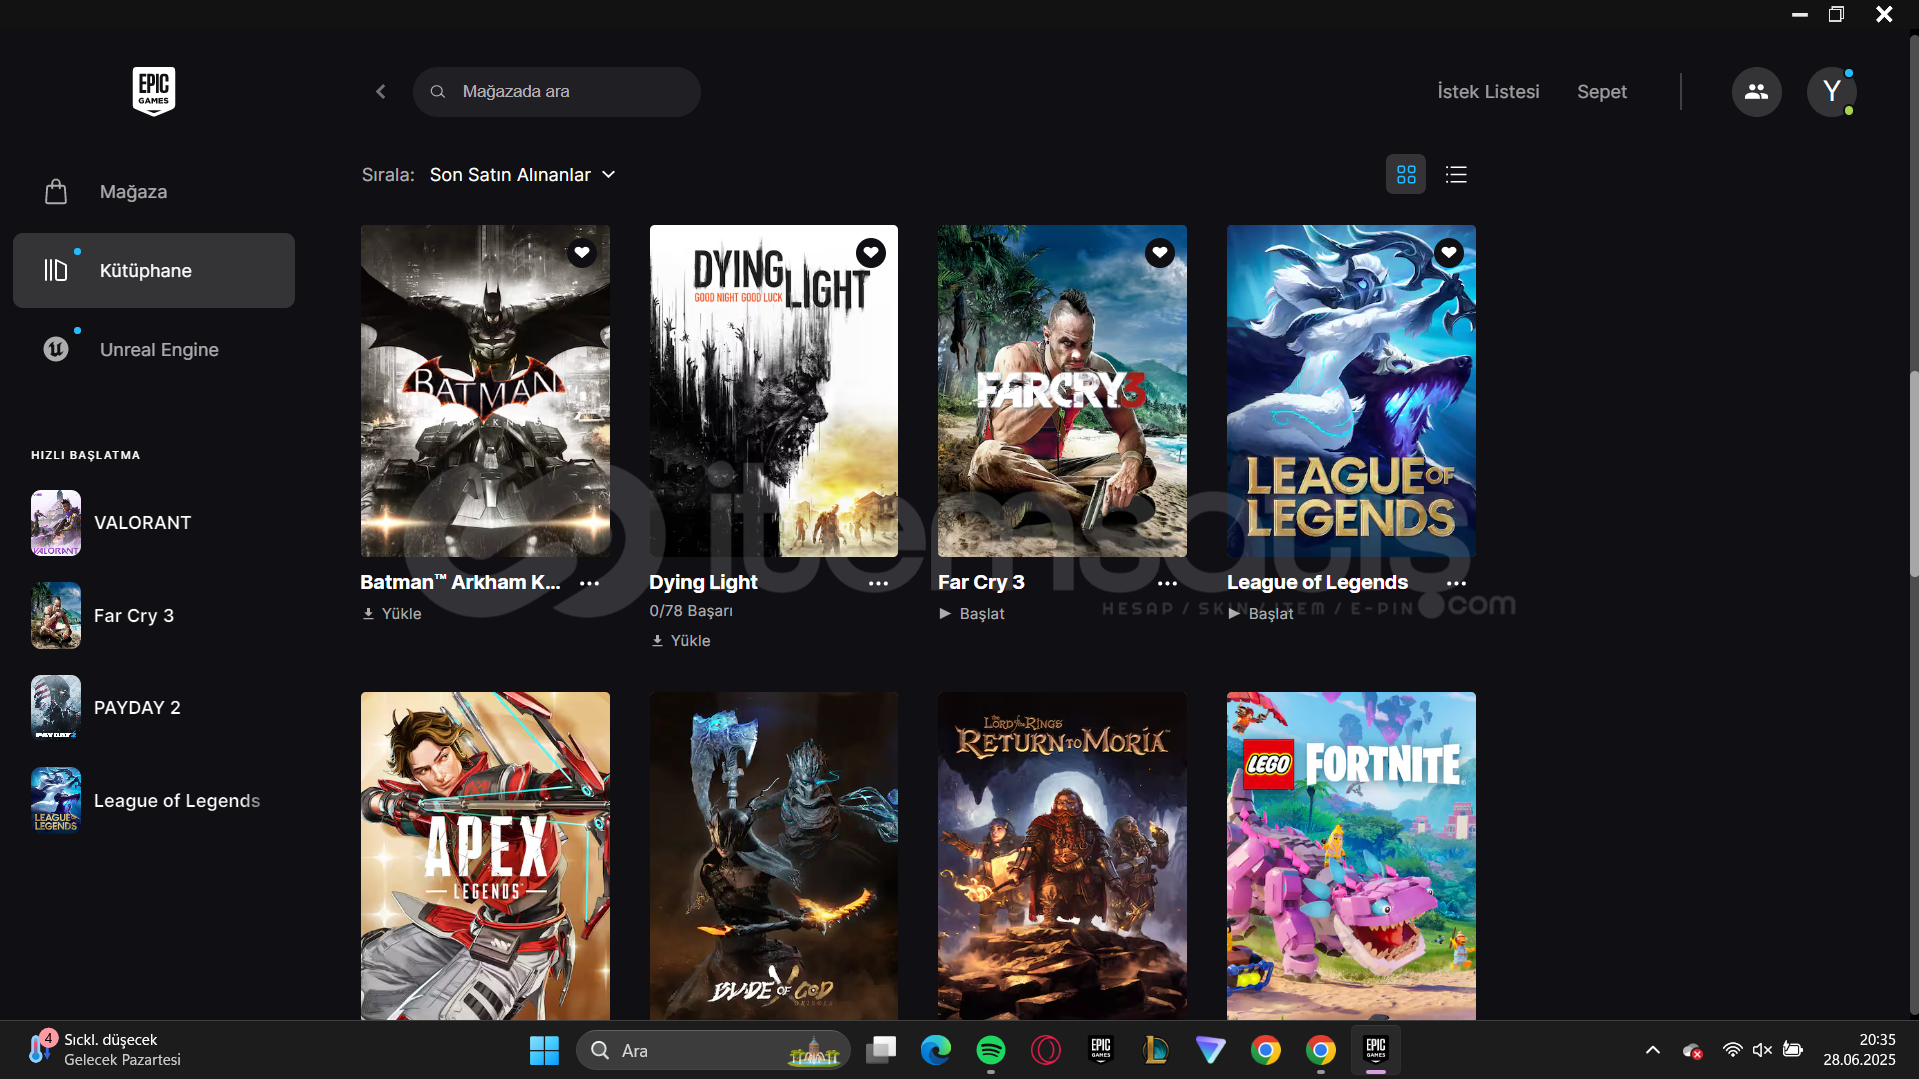1919x1079 pixels.
Task: Open Blade of God cover art
Action: (774, 856)
